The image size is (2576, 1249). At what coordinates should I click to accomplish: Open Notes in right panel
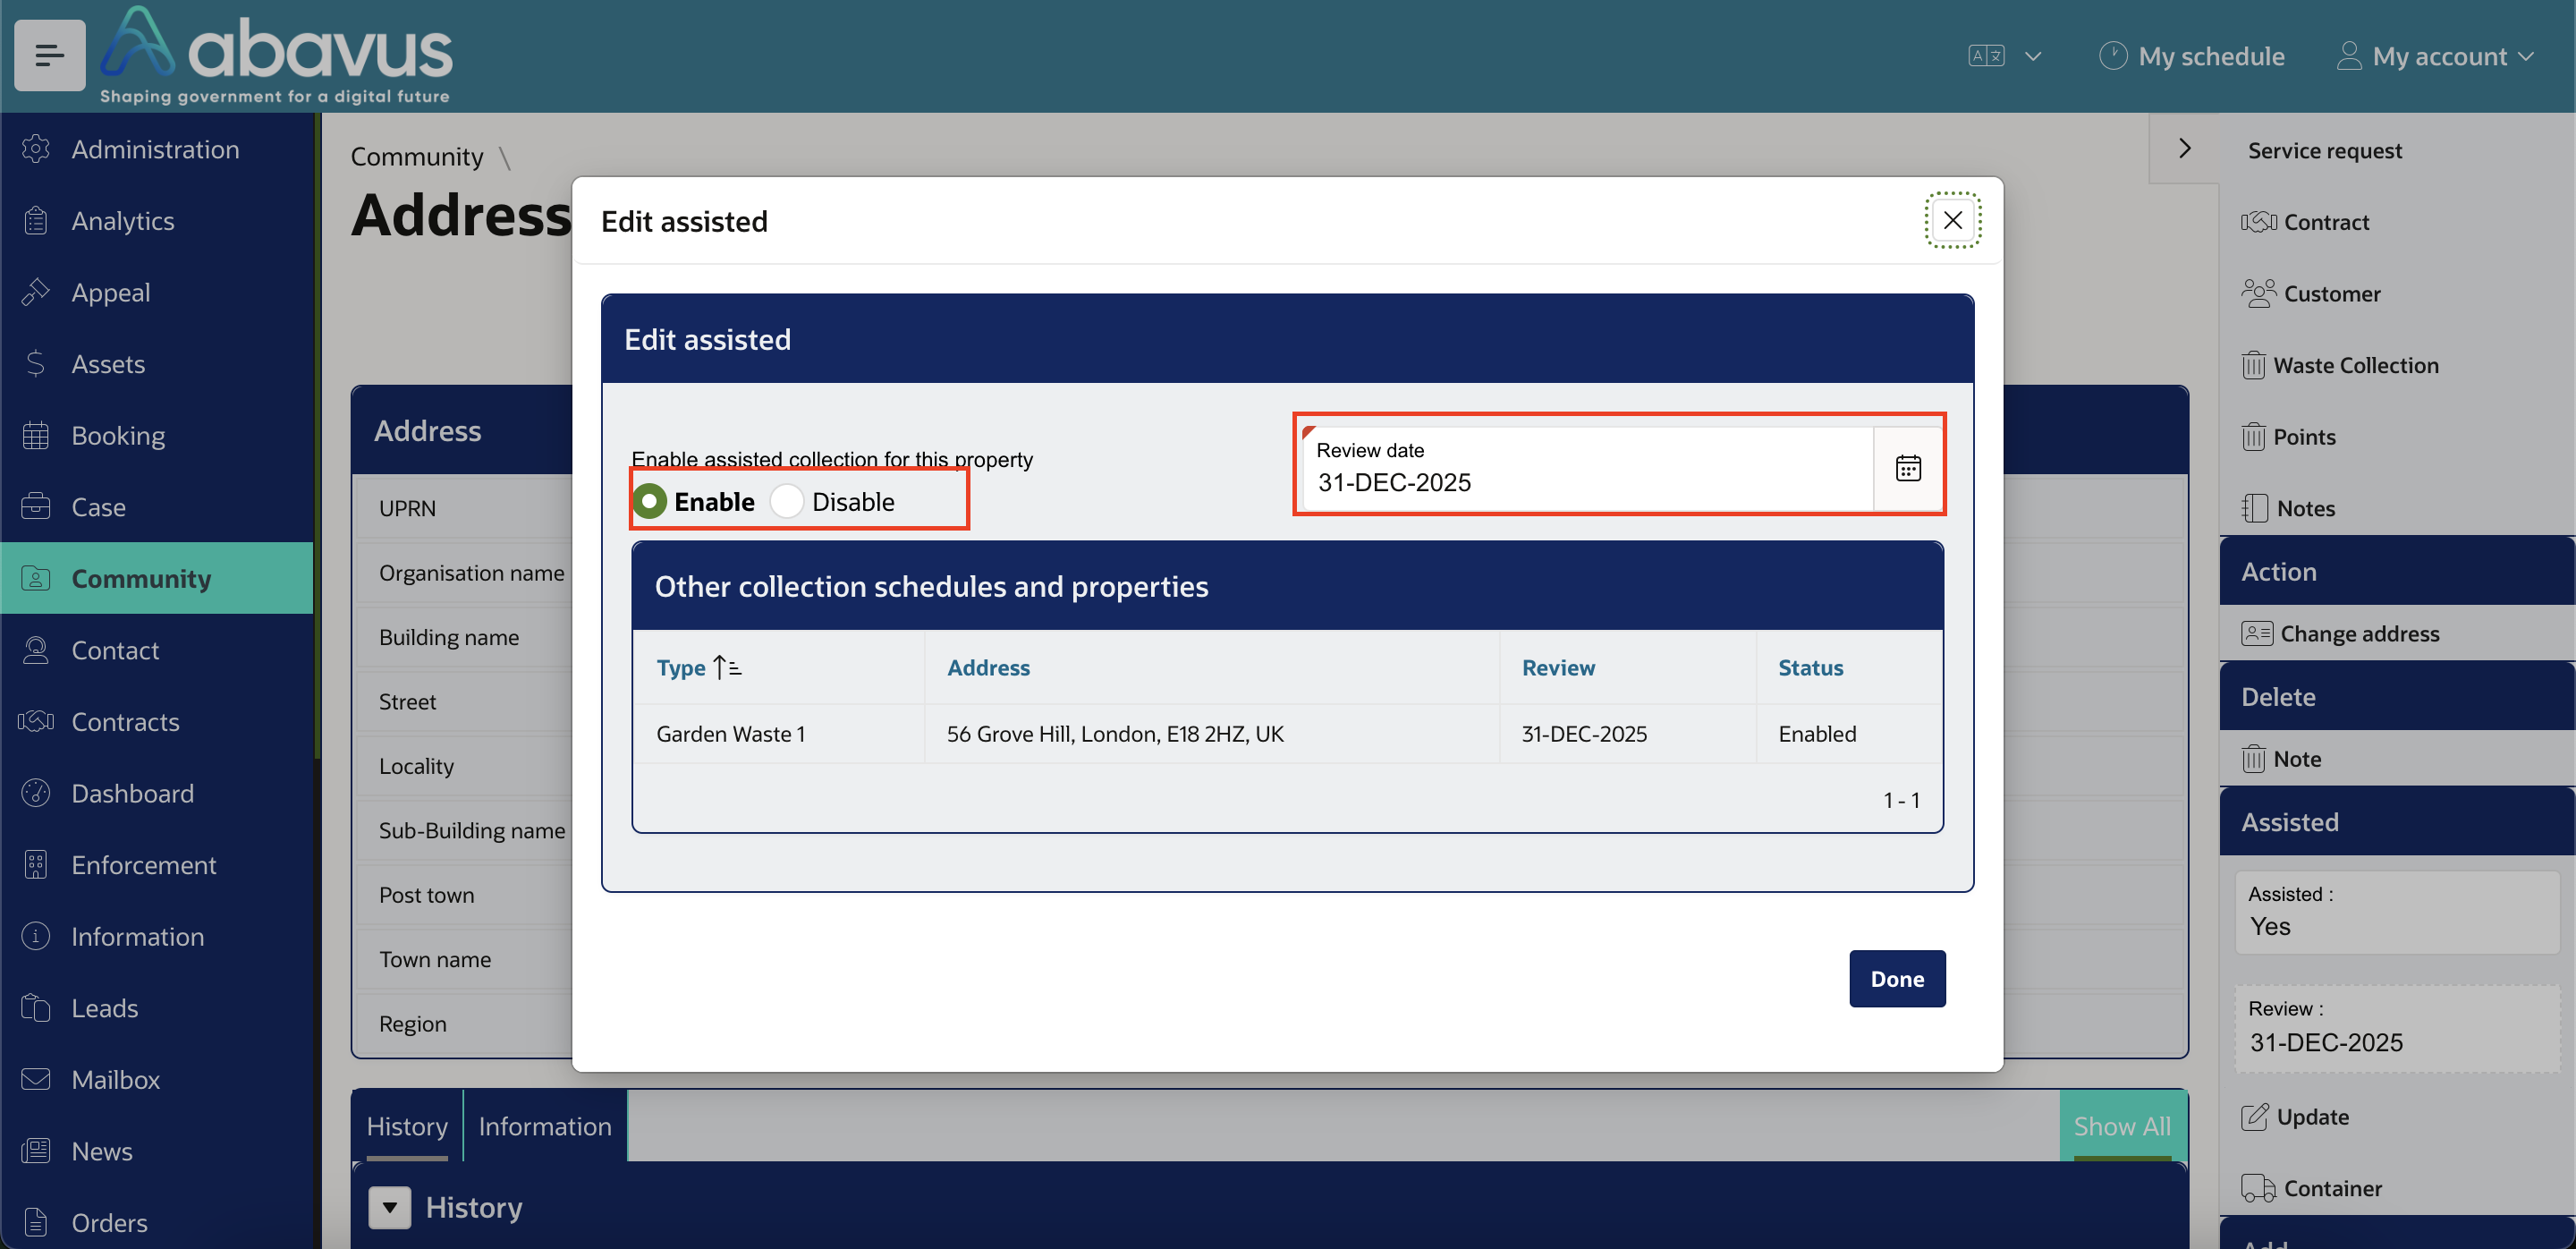tap(2289, 507)
